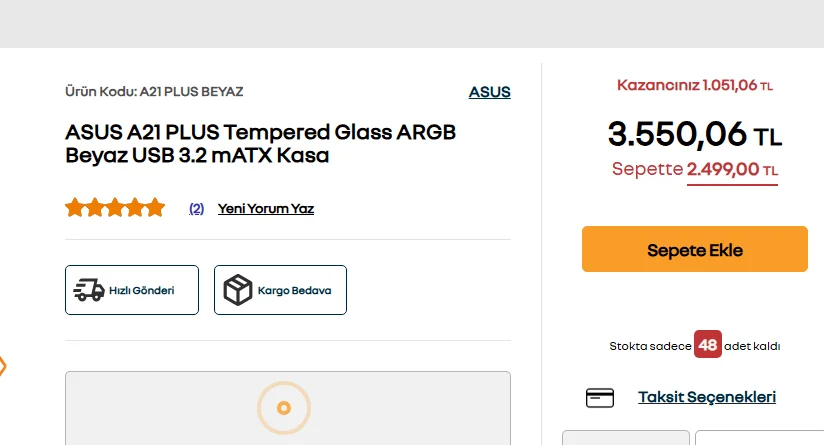Click the Kargo Bedava badge
824x445 pixels.
pyautogui.click(x=280, y=290)
